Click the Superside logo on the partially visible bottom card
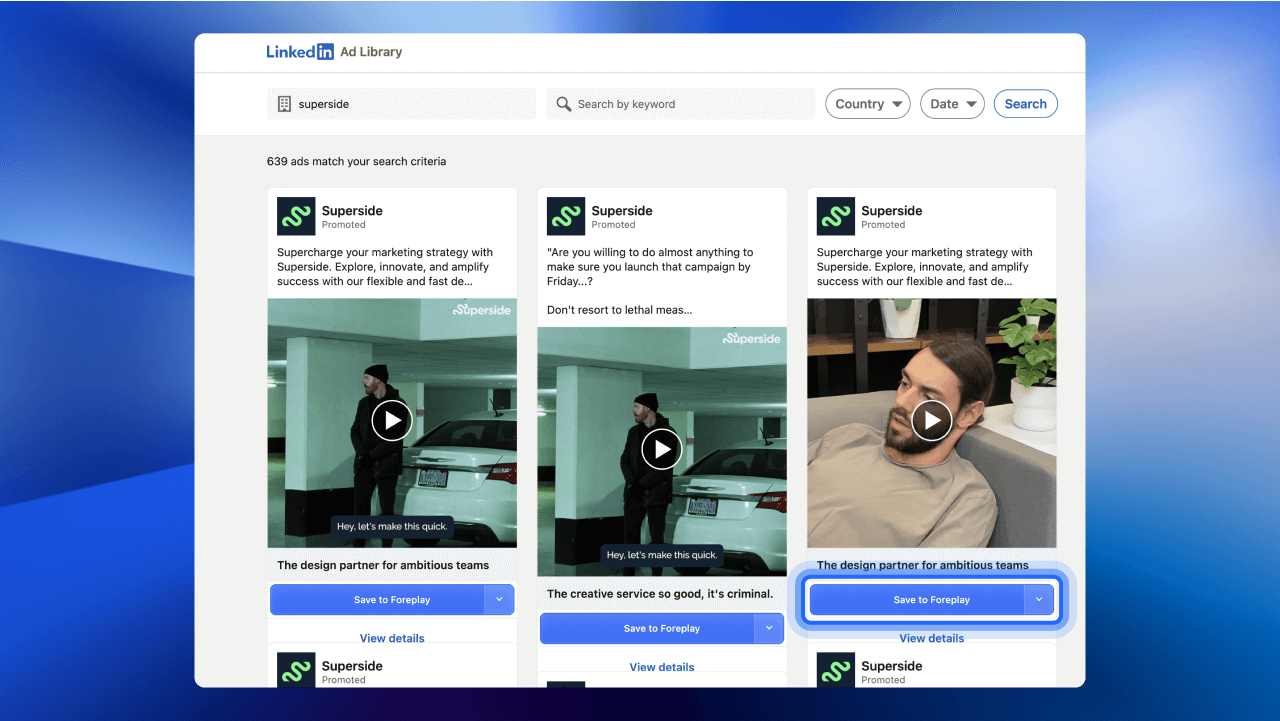The height and width of the screenshot is (721, 1280). pyautogui.click(x=295, y=670)
